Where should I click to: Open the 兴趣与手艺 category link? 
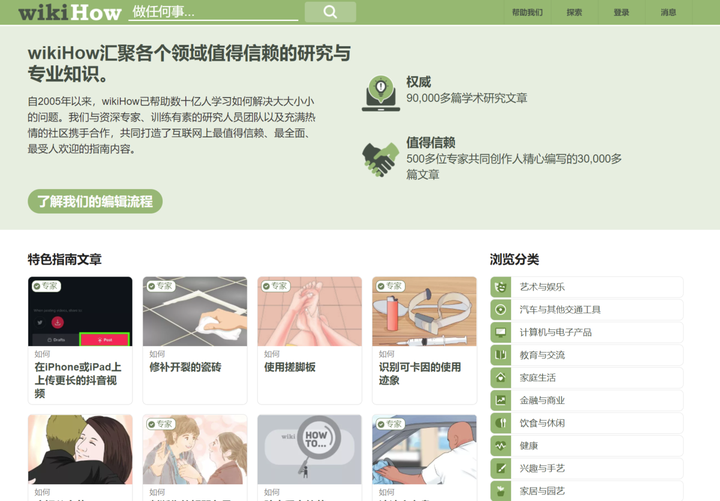[x=587, y=468]
